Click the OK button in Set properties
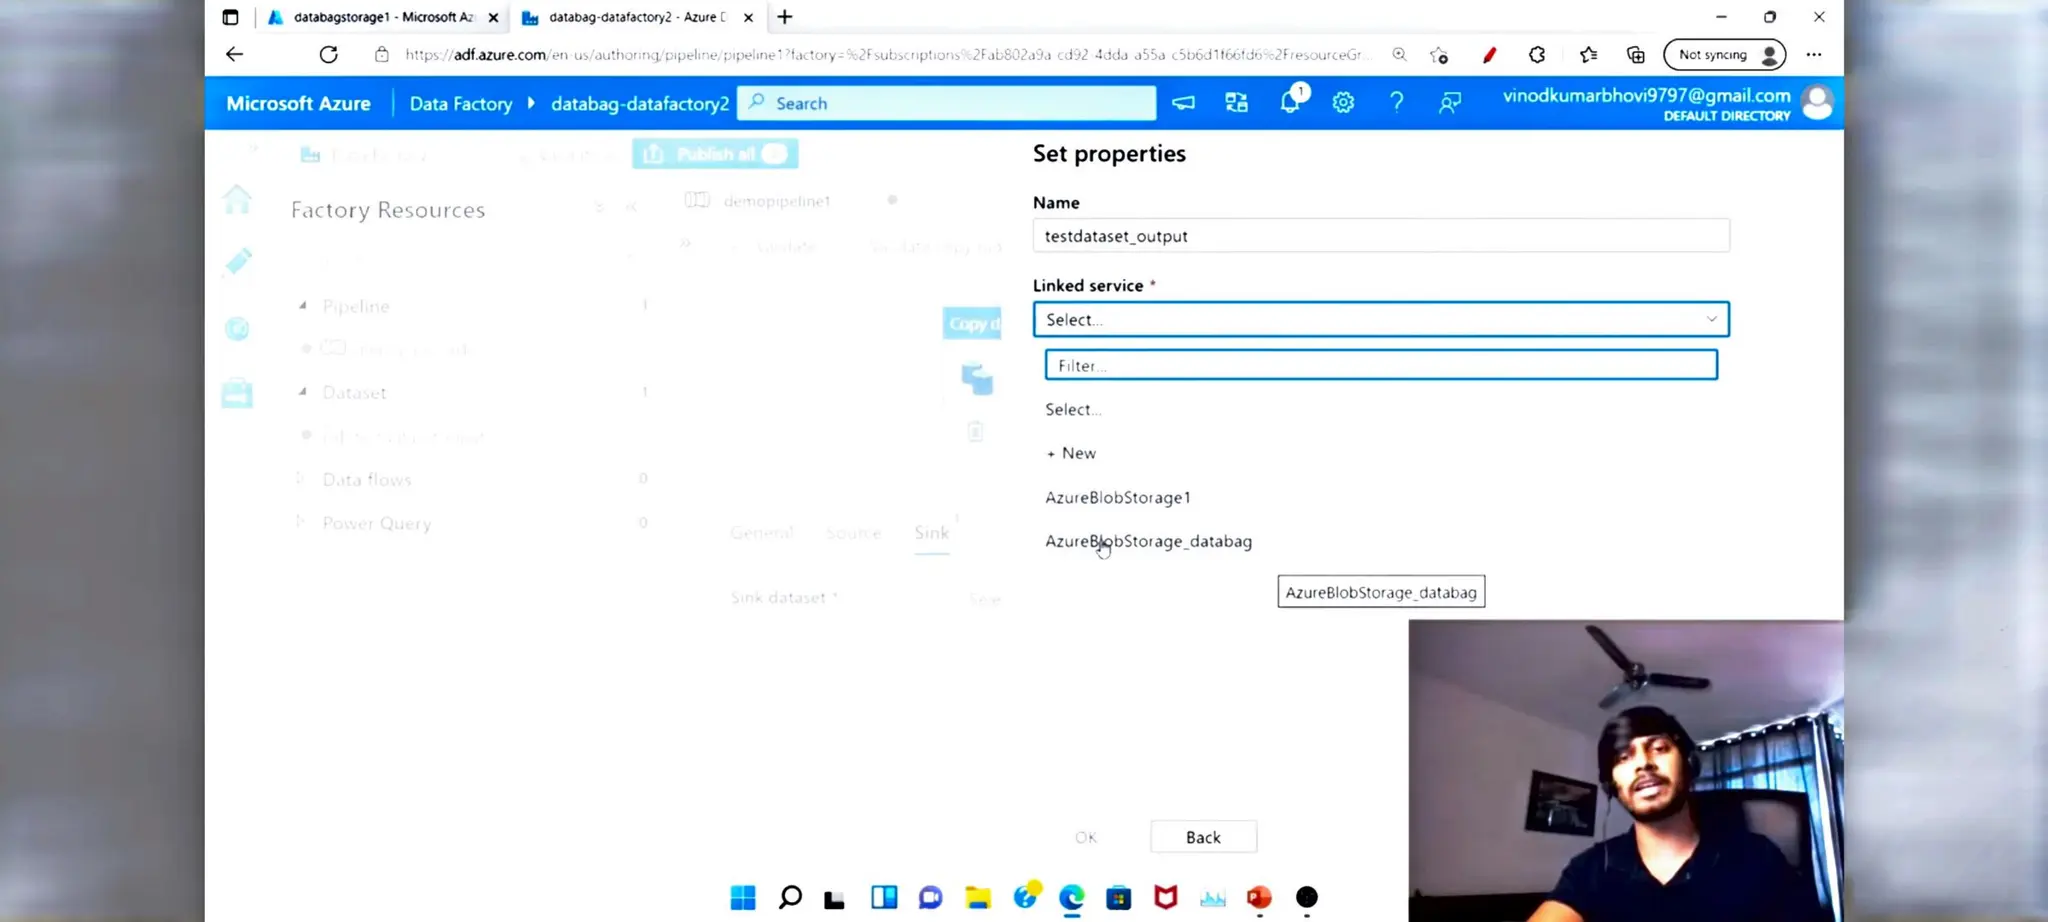The width and height of the screenshot is (2048, 922). coord(1086,837)
